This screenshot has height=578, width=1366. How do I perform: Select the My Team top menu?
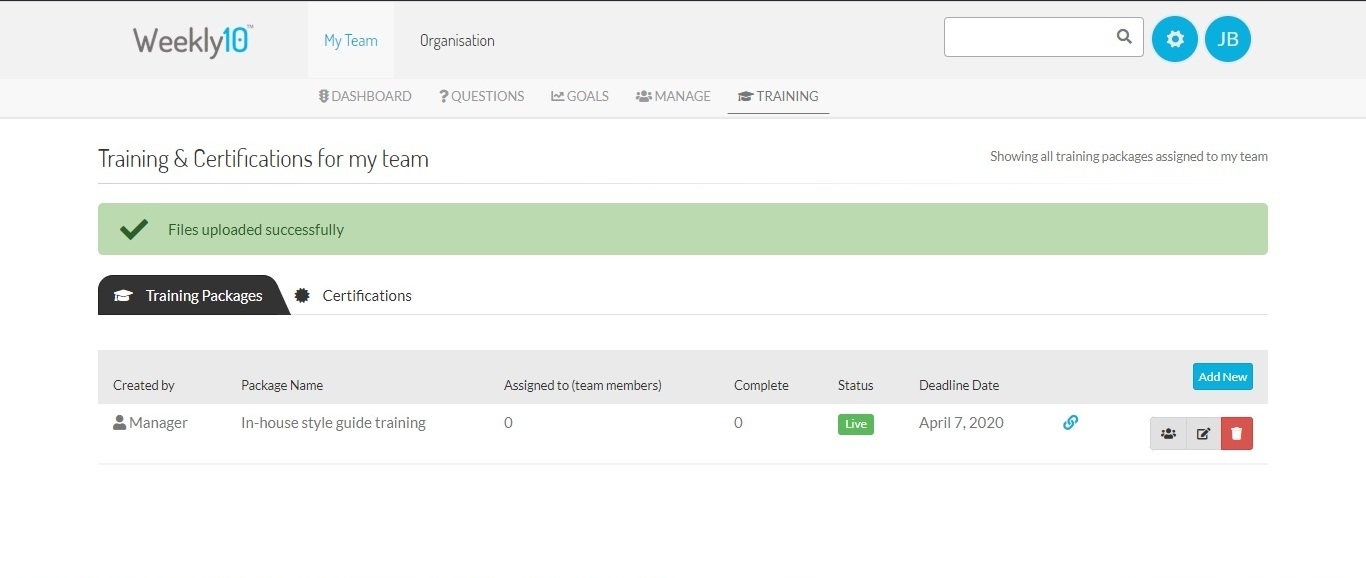pos(351,41)
